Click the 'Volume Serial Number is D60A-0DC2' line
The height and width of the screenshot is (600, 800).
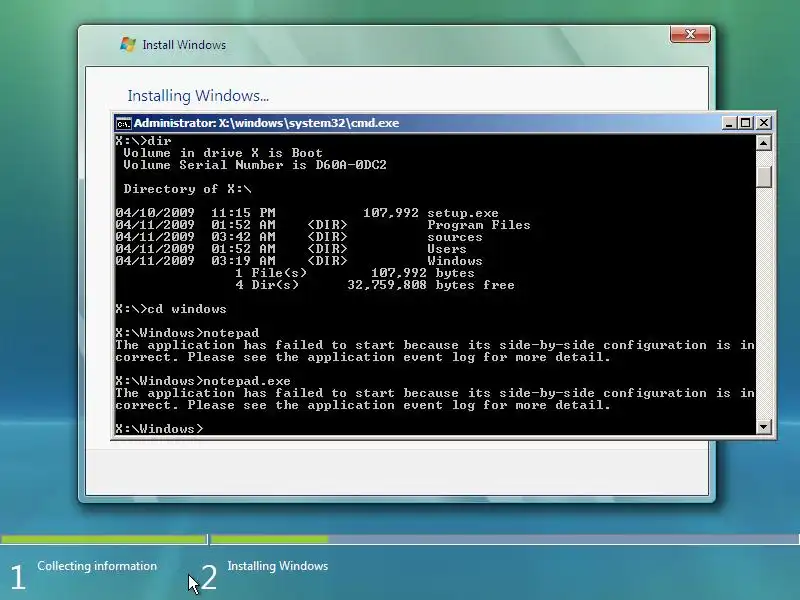255,165
